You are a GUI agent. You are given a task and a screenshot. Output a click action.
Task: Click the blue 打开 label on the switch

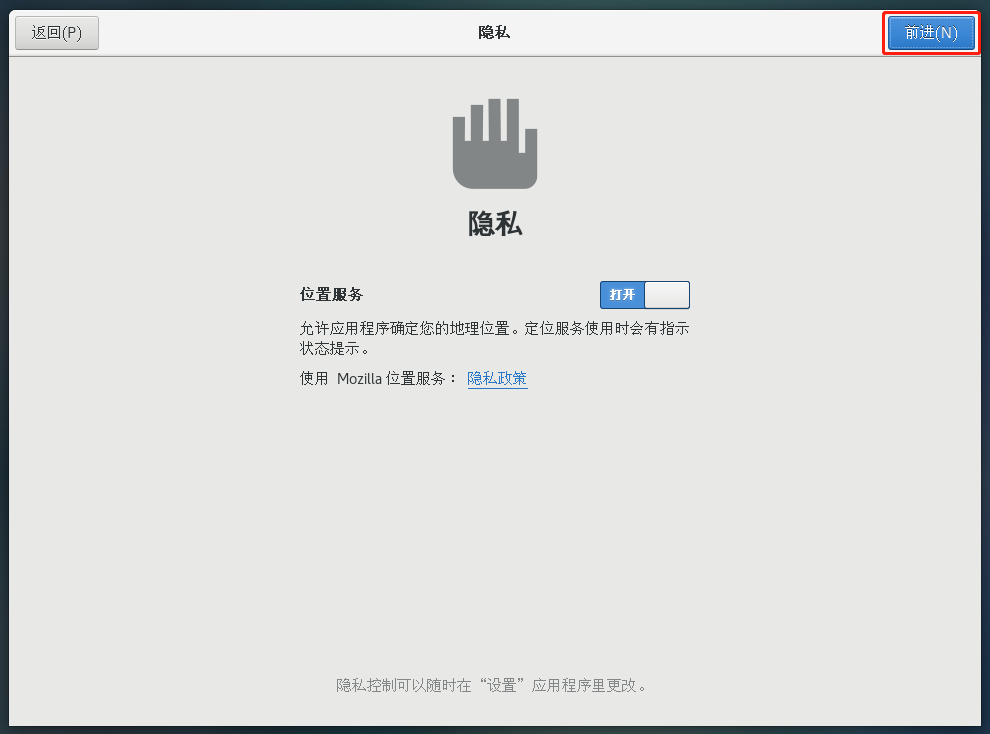click(x=622, y=295)
